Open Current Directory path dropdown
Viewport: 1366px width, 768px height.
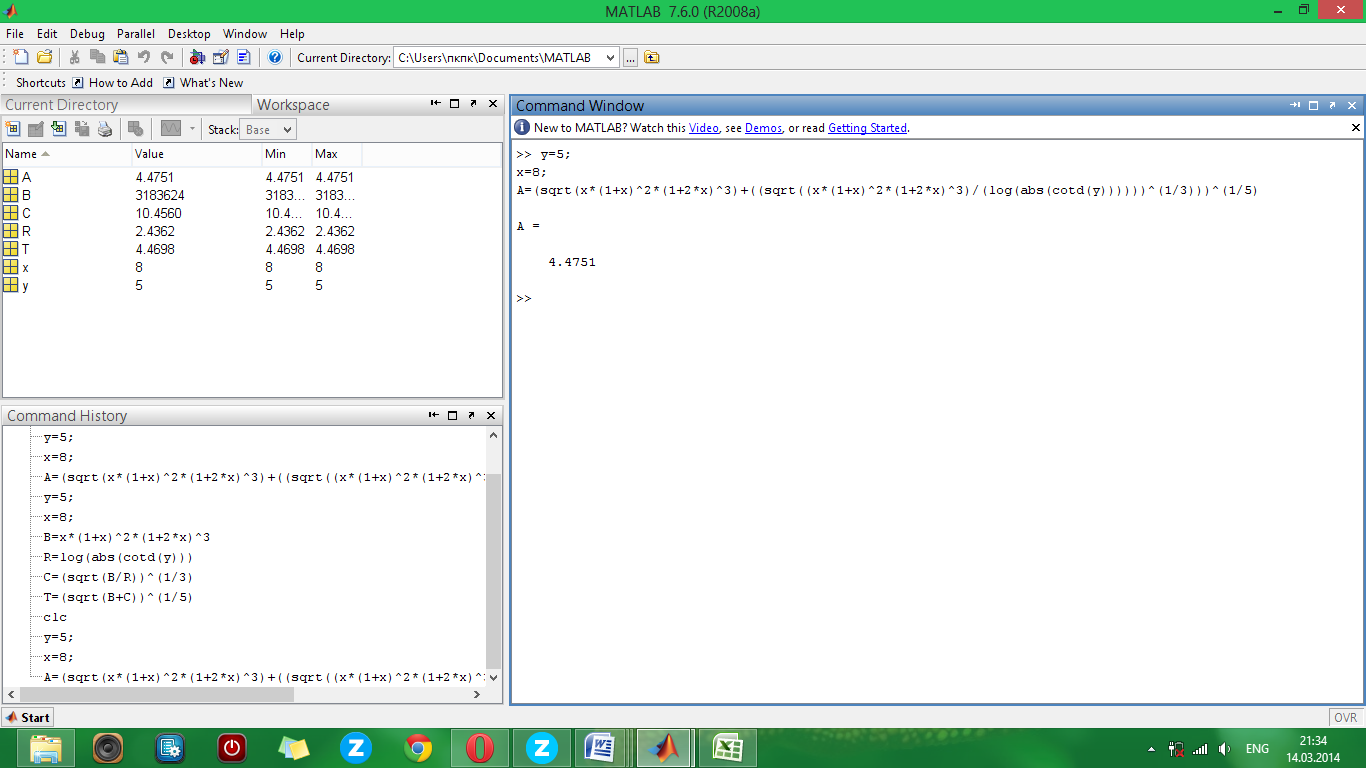coord(610,58)
